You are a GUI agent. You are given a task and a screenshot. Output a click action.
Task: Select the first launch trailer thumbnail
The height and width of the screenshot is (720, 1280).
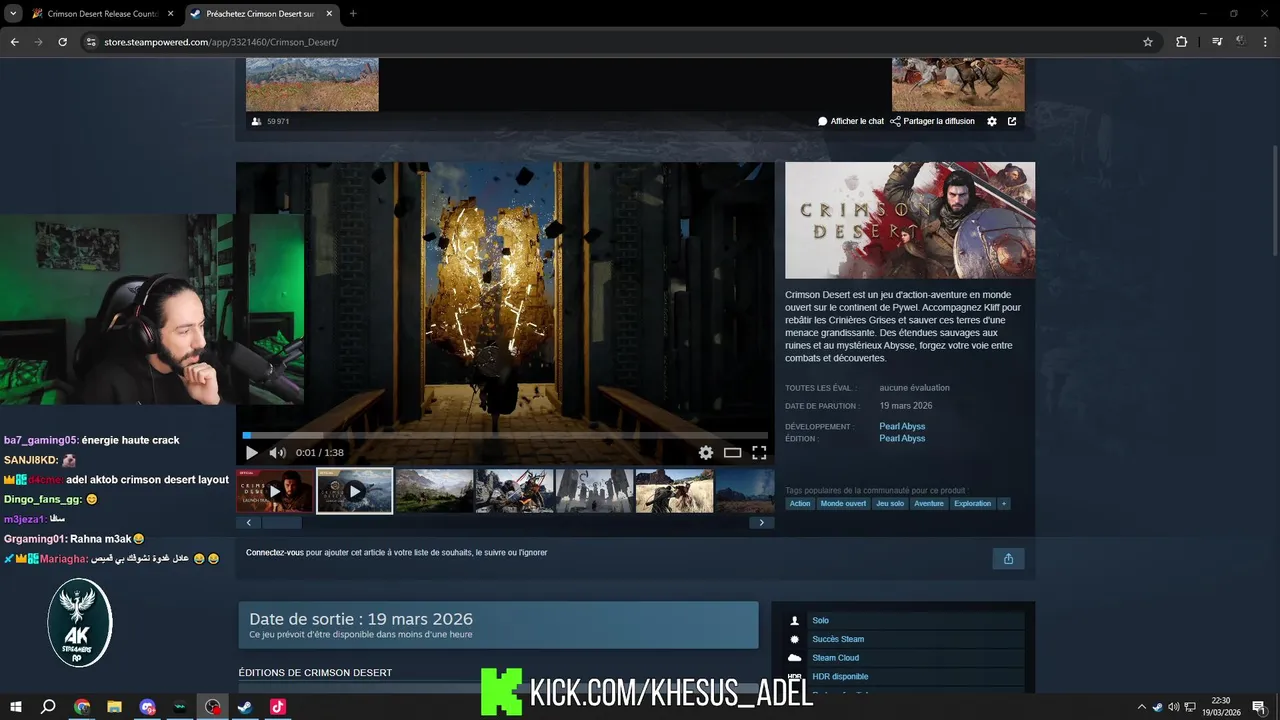point(275,491)
